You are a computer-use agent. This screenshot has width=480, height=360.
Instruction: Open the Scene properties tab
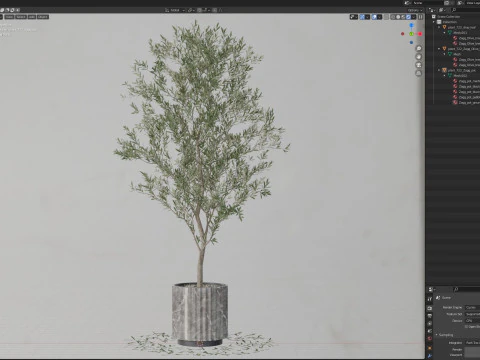coord(430,331)
